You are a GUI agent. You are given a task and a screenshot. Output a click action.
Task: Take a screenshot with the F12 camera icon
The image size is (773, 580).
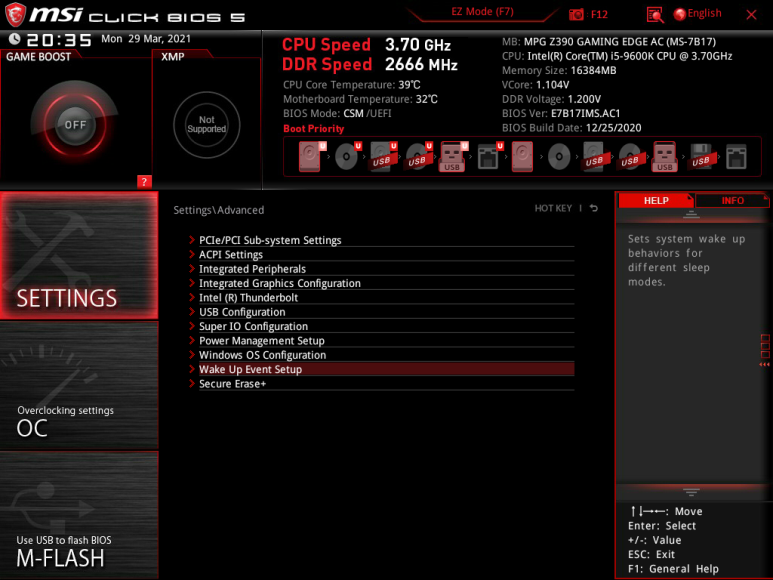[x=576, y=14]
